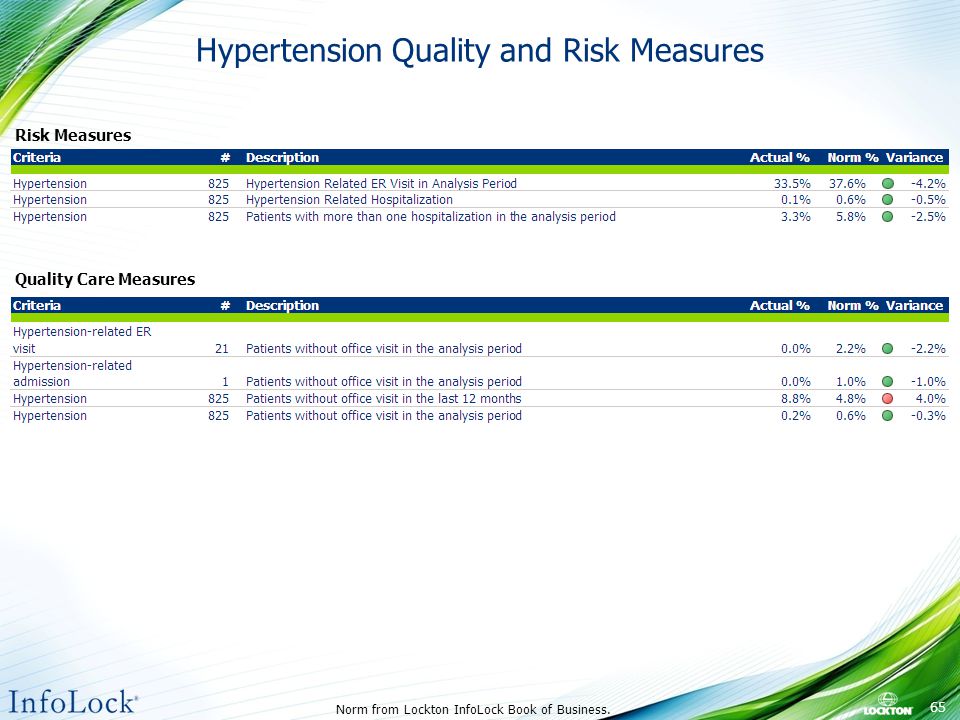The height and width of the screenshot is (720, 960).
Task: Click the Risk Measures heading
Action: coord(73,135)
